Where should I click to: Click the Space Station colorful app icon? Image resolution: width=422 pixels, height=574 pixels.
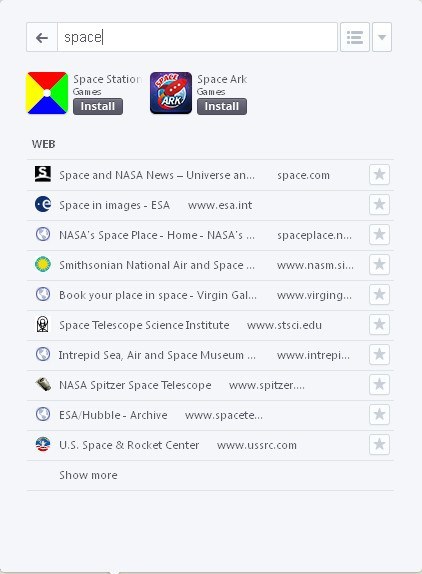pos(47,93)
